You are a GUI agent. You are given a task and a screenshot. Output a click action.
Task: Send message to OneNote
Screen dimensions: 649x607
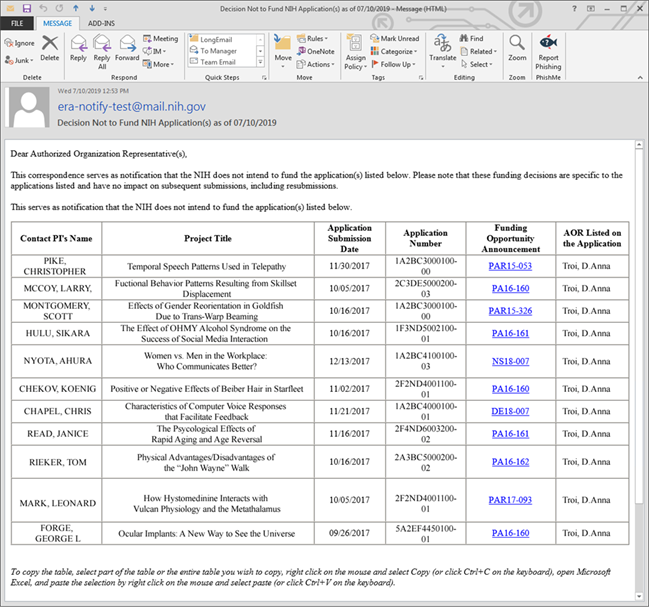[316, 51]
